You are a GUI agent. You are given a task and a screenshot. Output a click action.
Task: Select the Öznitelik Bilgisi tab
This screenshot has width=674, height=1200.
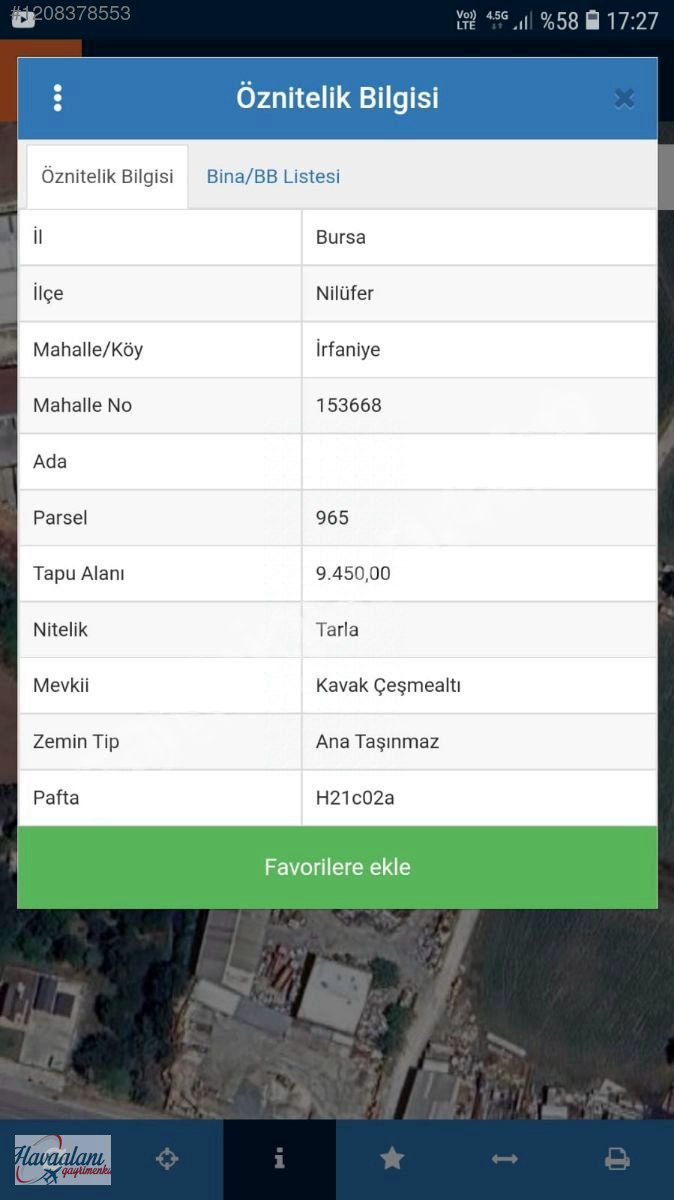107,177
